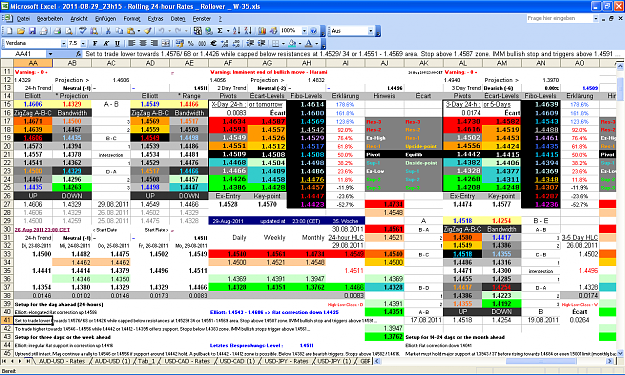Click the horizontal scrollbar thumb
This screenshot has height=375, width=625.
point(541,361)
